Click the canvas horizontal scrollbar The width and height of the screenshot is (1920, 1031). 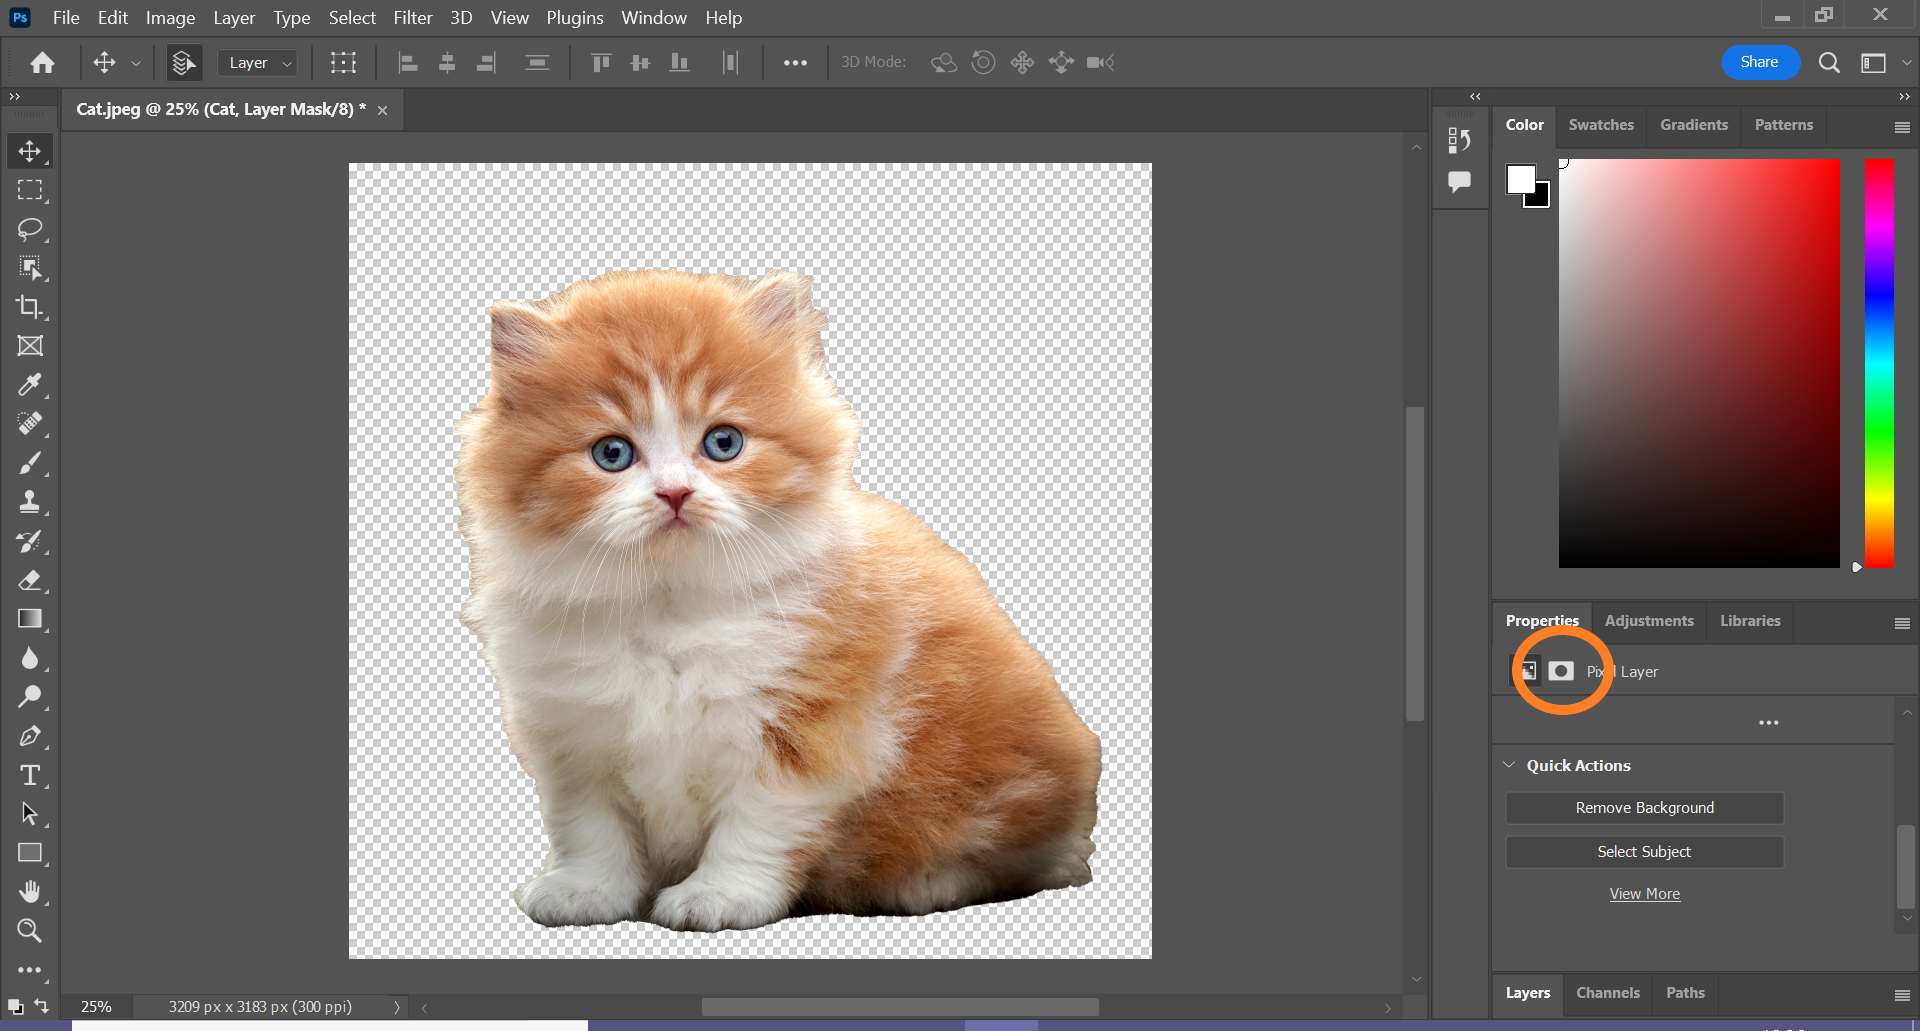coord(900,1007)
